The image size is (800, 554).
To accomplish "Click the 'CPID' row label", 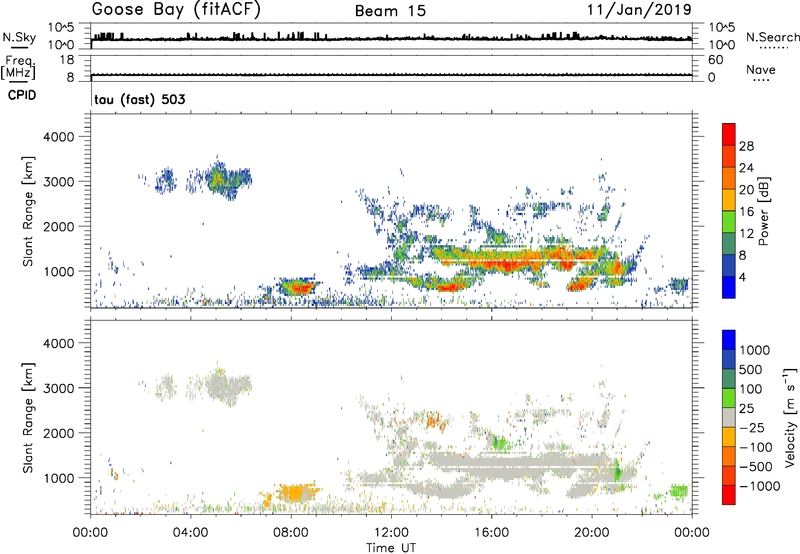I will pyautogui.click(x=22, y=95).
